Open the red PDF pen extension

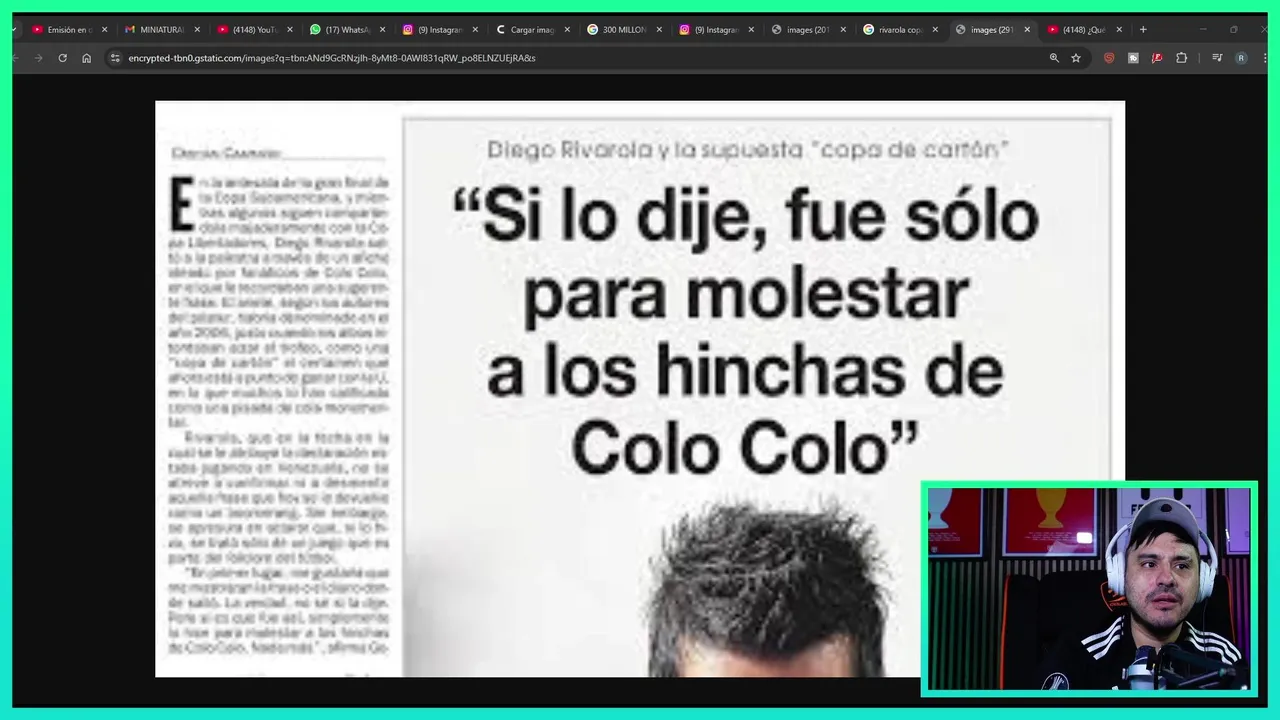click(x=1157, y=58)
